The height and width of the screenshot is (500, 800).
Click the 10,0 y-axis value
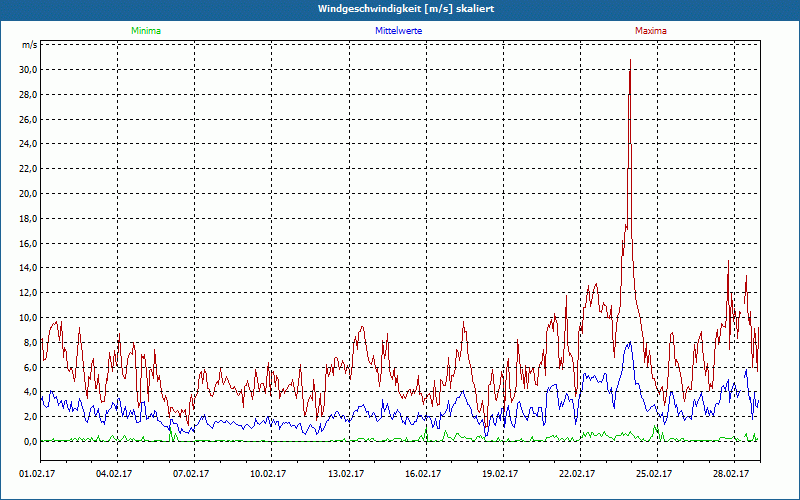[29, 318]
